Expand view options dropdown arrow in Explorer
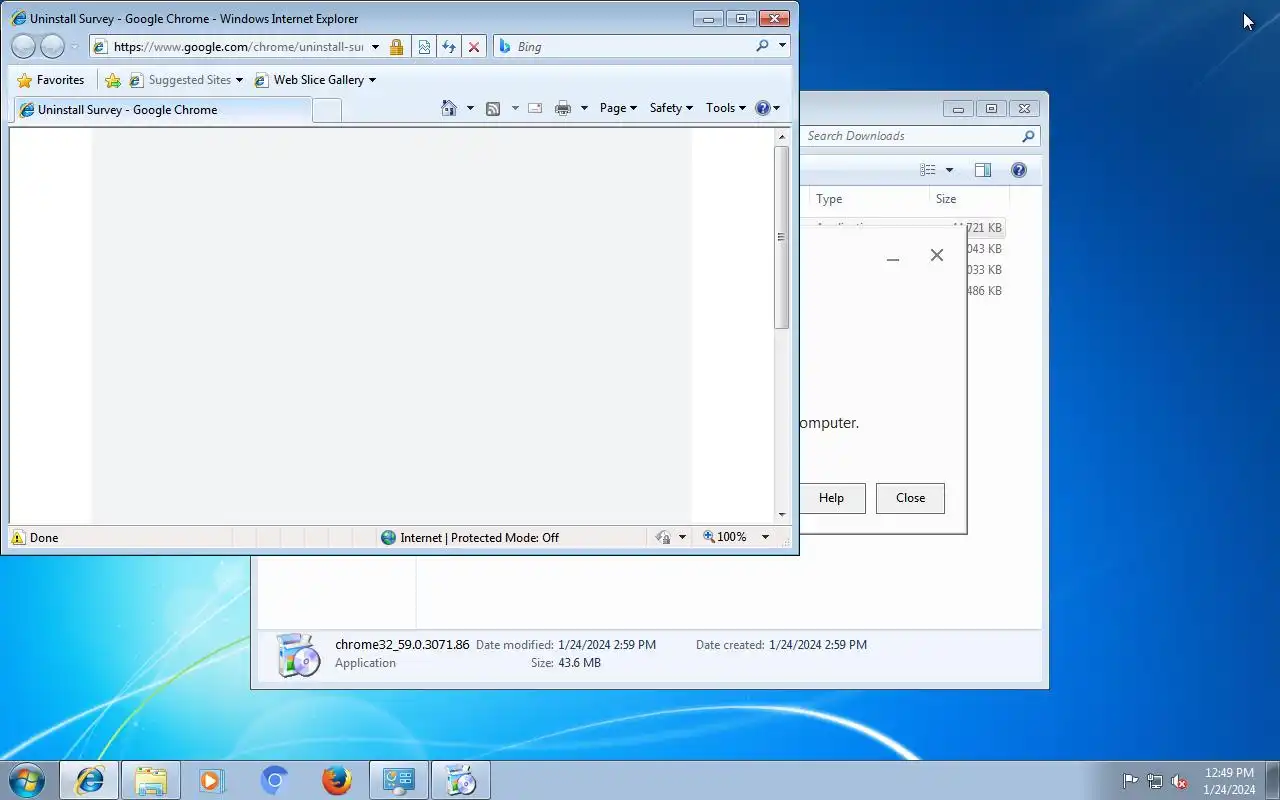Viewport: 1280px width, 800px height. 949,170
